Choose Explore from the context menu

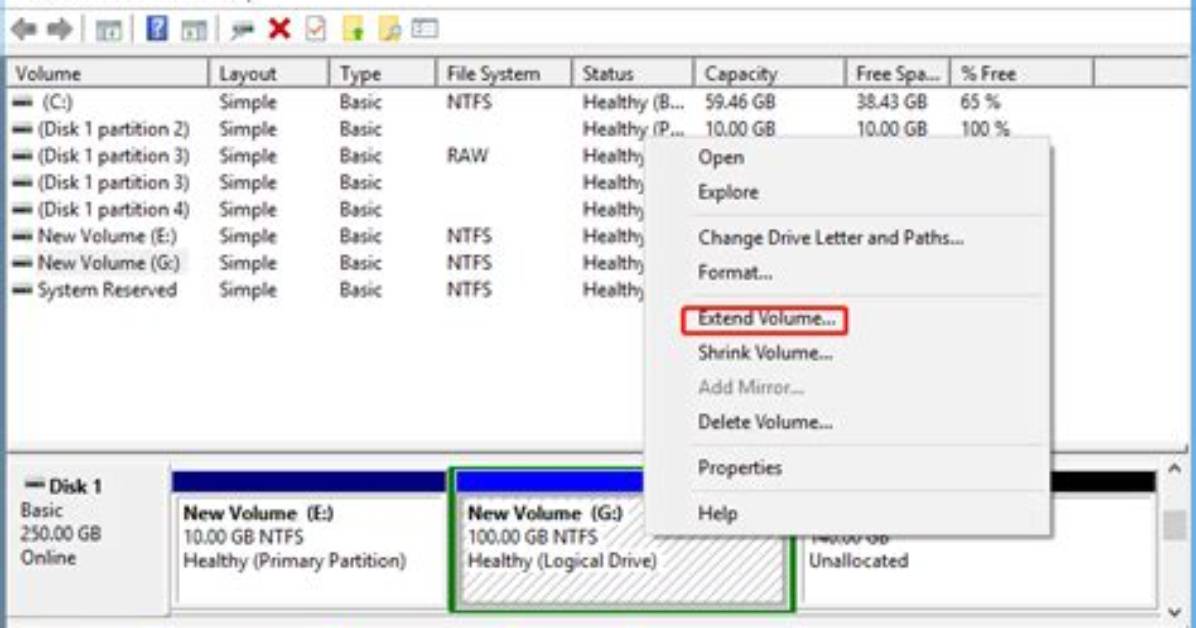(728, 192)
